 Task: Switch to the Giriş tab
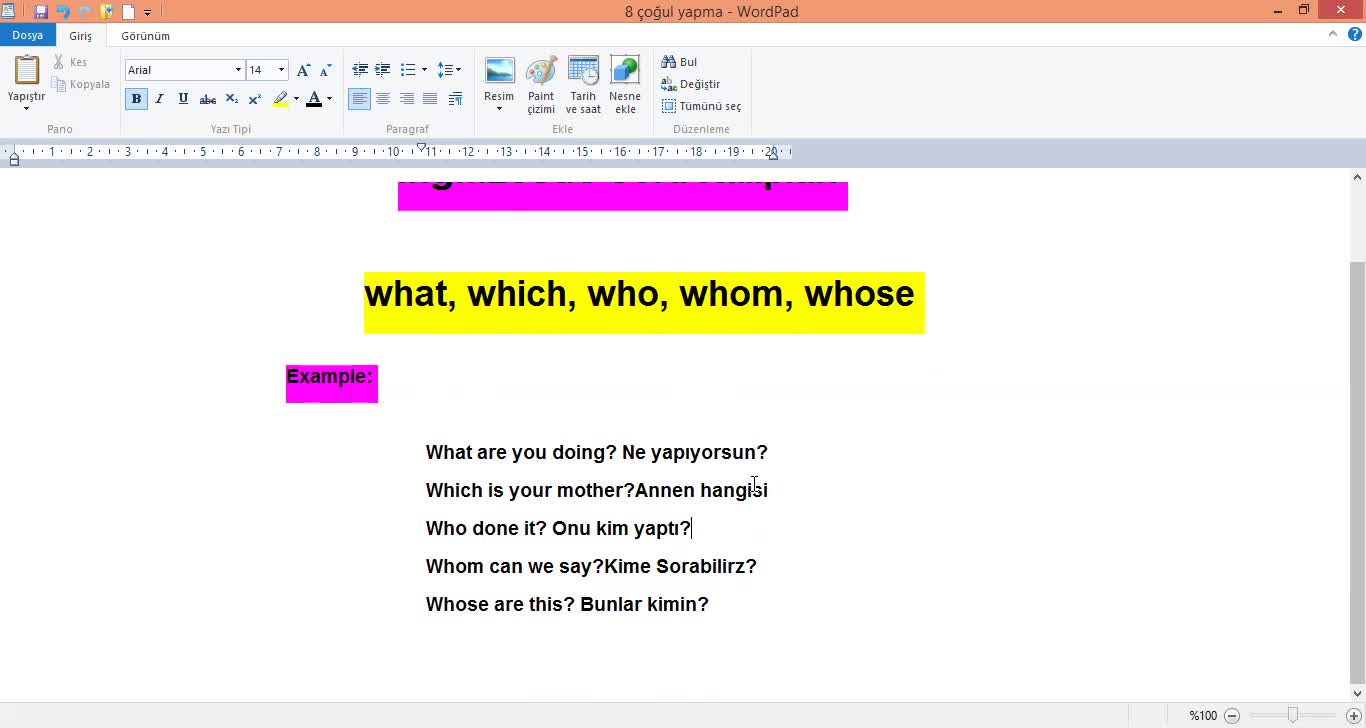80,36
